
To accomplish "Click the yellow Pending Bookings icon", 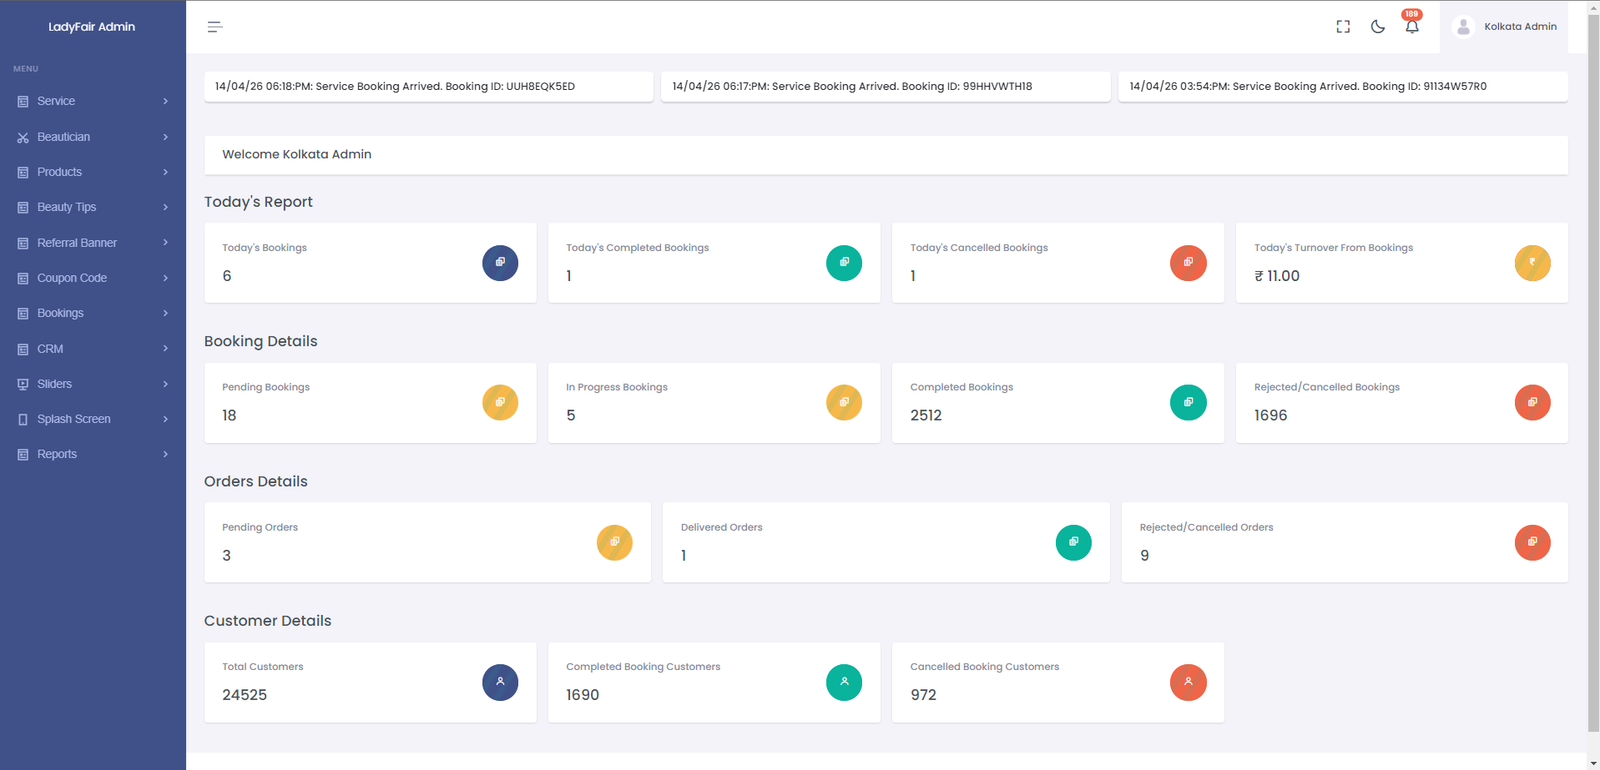I will coord(500,402).
